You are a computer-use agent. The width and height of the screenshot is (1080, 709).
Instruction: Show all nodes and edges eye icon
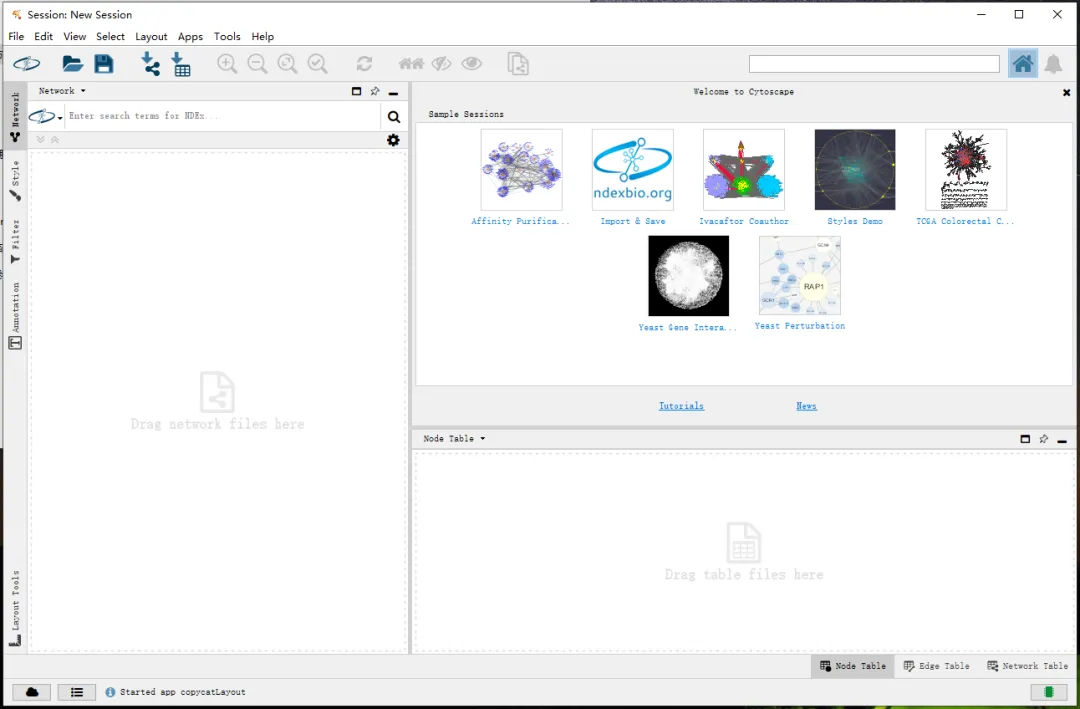tap(472, 64)
